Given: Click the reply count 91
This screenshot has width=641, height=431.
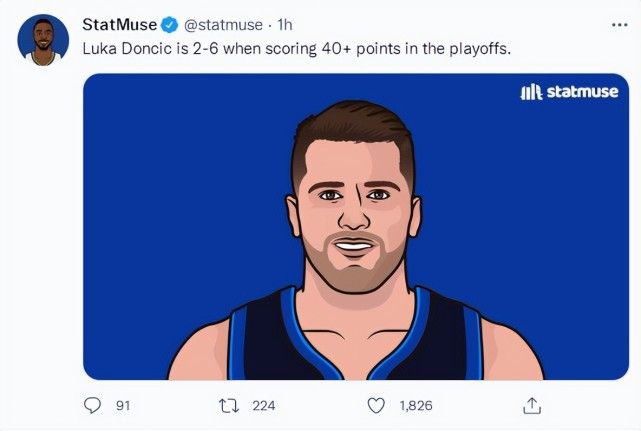Looking at the screenshot, I should point(124,405).
